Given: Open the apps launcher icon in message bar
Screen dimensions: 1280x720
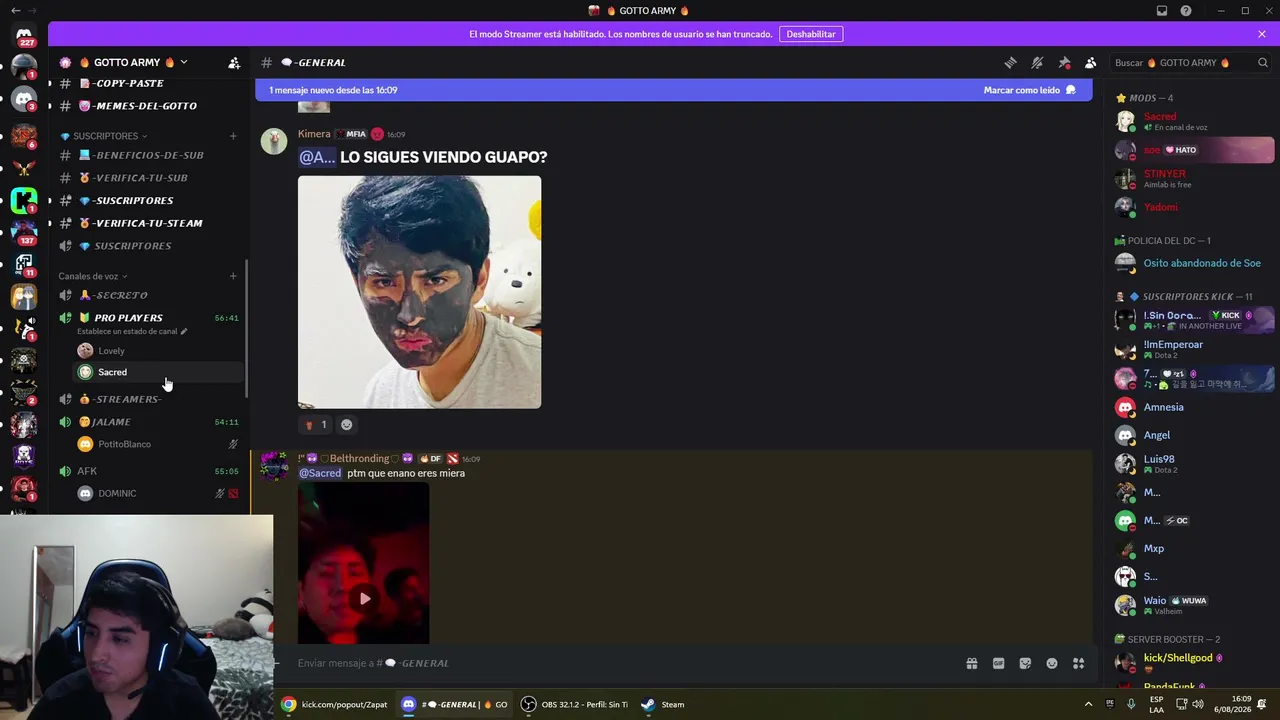Looking at the screenshot, I should point(1079,663).
